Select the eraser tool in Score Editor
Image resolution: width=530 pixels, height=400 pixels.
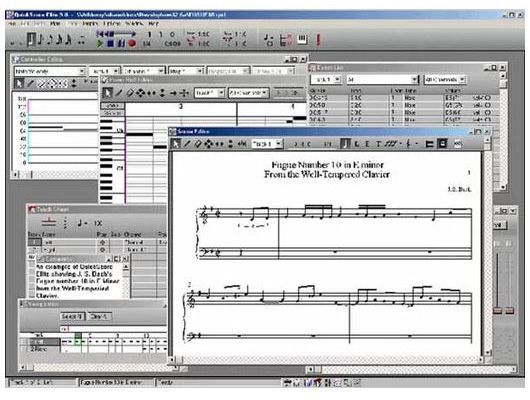[x=198, y=144]
